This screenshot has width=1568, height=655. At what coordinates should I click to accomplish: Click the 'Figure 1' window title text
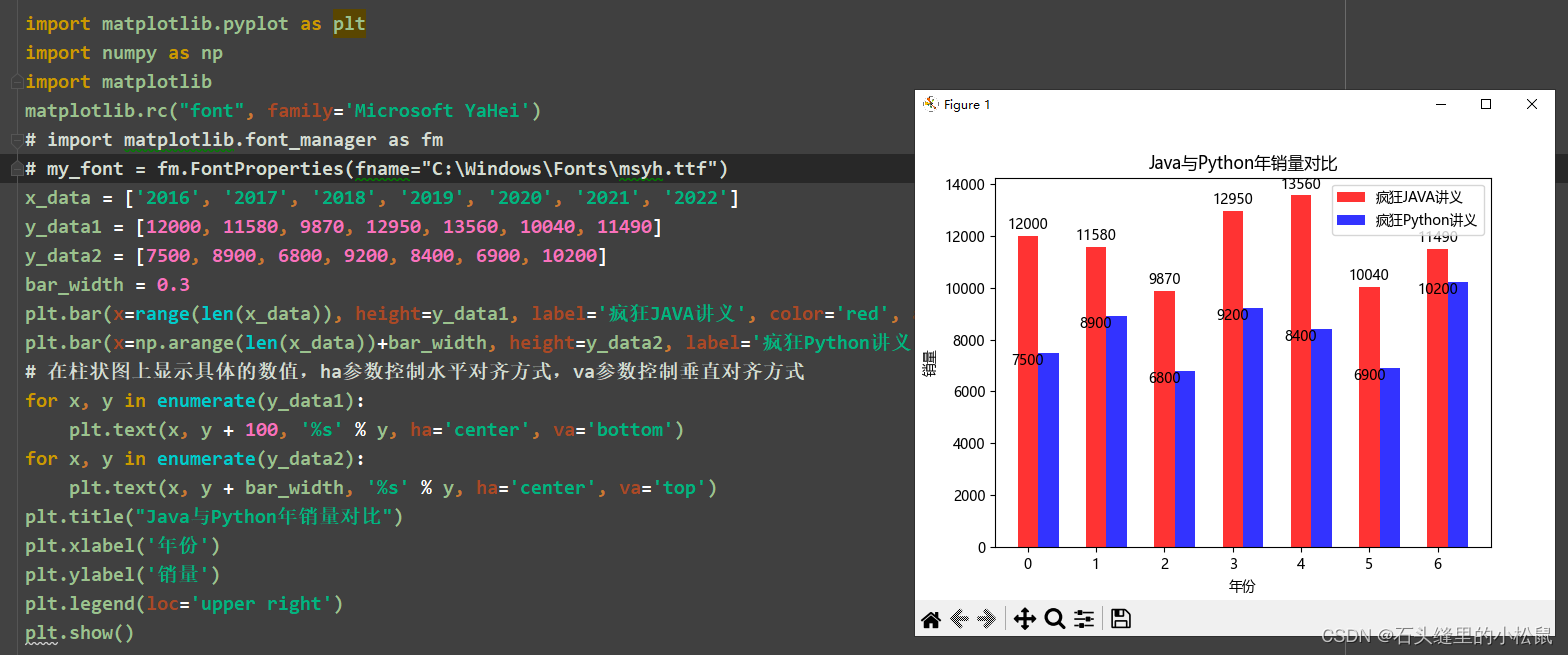[967, 105]
